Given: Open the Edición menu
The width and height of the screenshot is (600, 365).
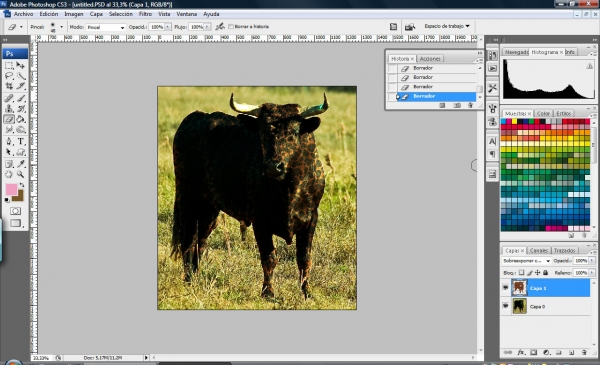Looking at the screenshot, I should click(x=49, y=14).
